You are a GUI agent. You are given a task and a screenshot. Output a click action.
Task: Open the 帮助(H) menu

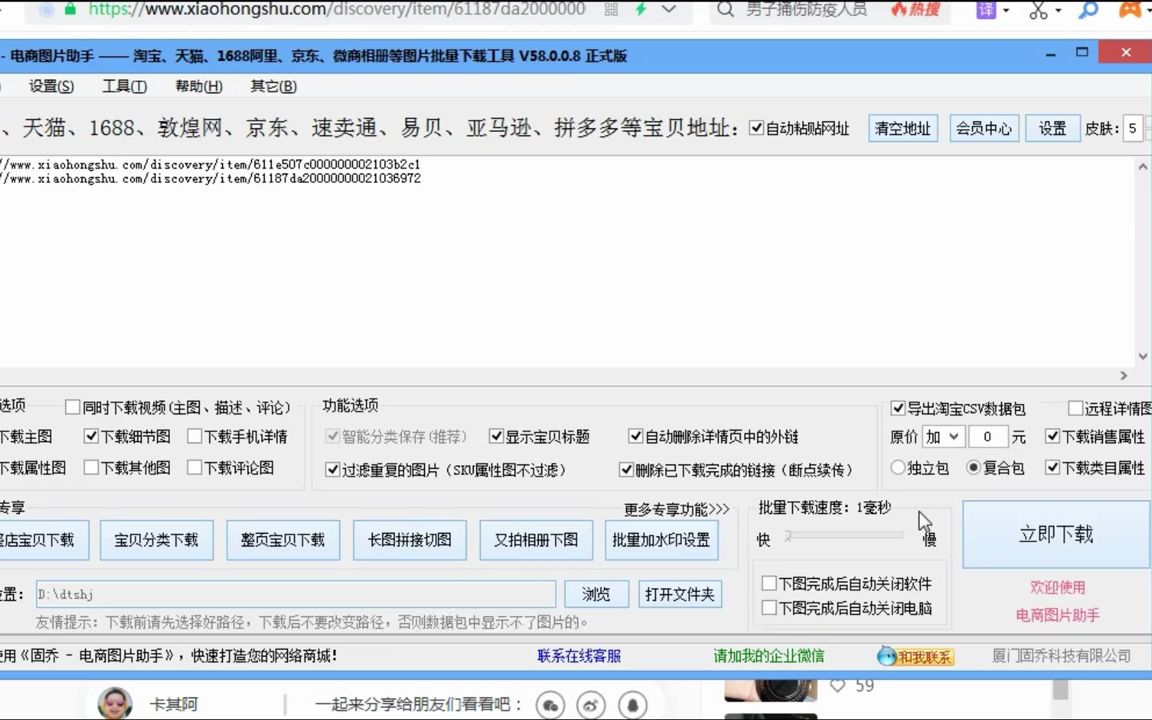pos(198,86)
